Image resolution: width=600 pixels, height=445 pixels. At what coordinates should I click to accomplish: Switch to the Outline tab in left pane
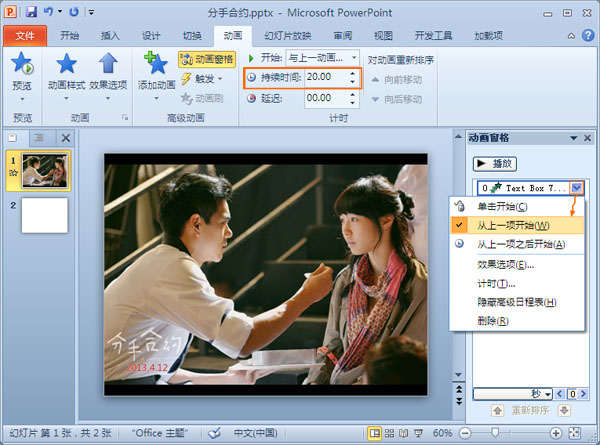[x=39, y=138]
